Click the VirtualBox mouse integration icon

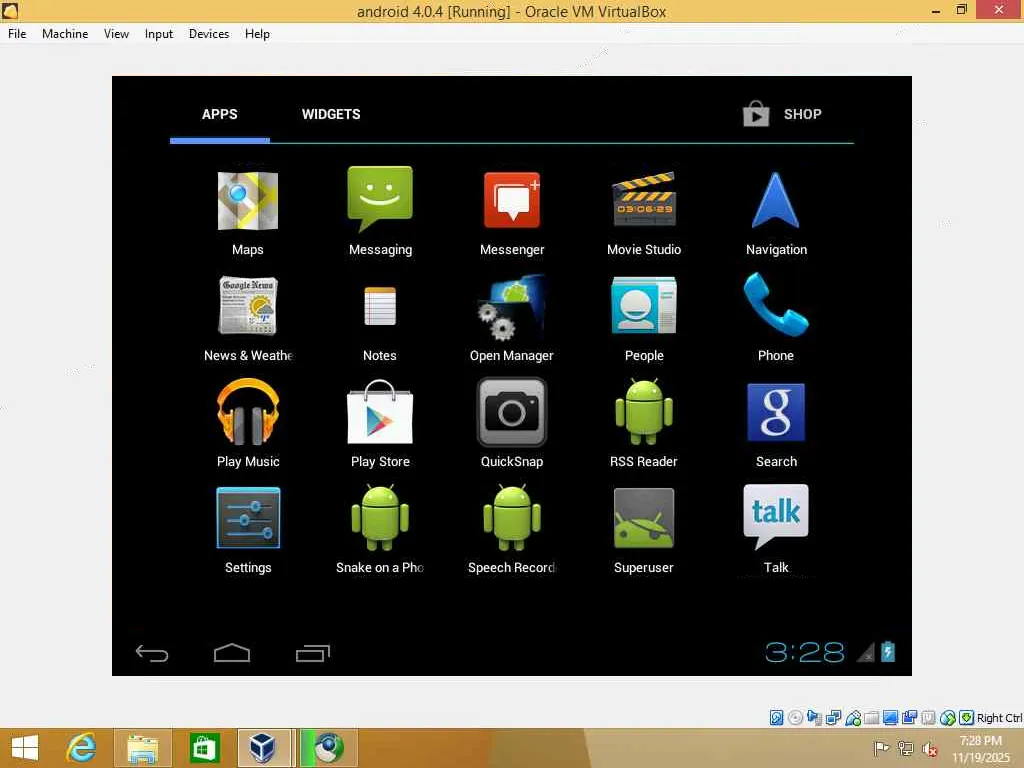pyautogui.click(x=948, y=718)
